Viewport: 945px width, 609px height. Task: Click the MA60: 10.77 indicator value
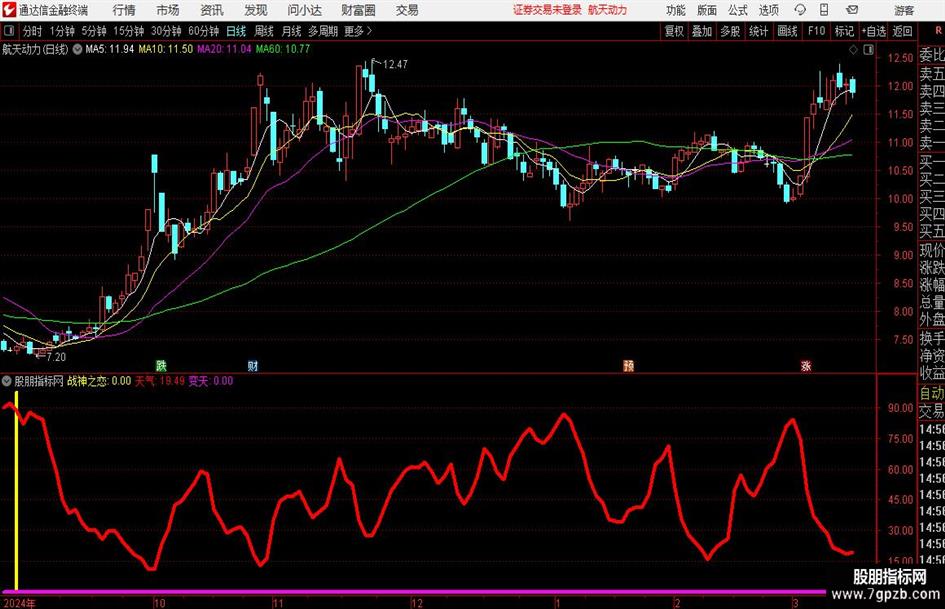point(283,49)
